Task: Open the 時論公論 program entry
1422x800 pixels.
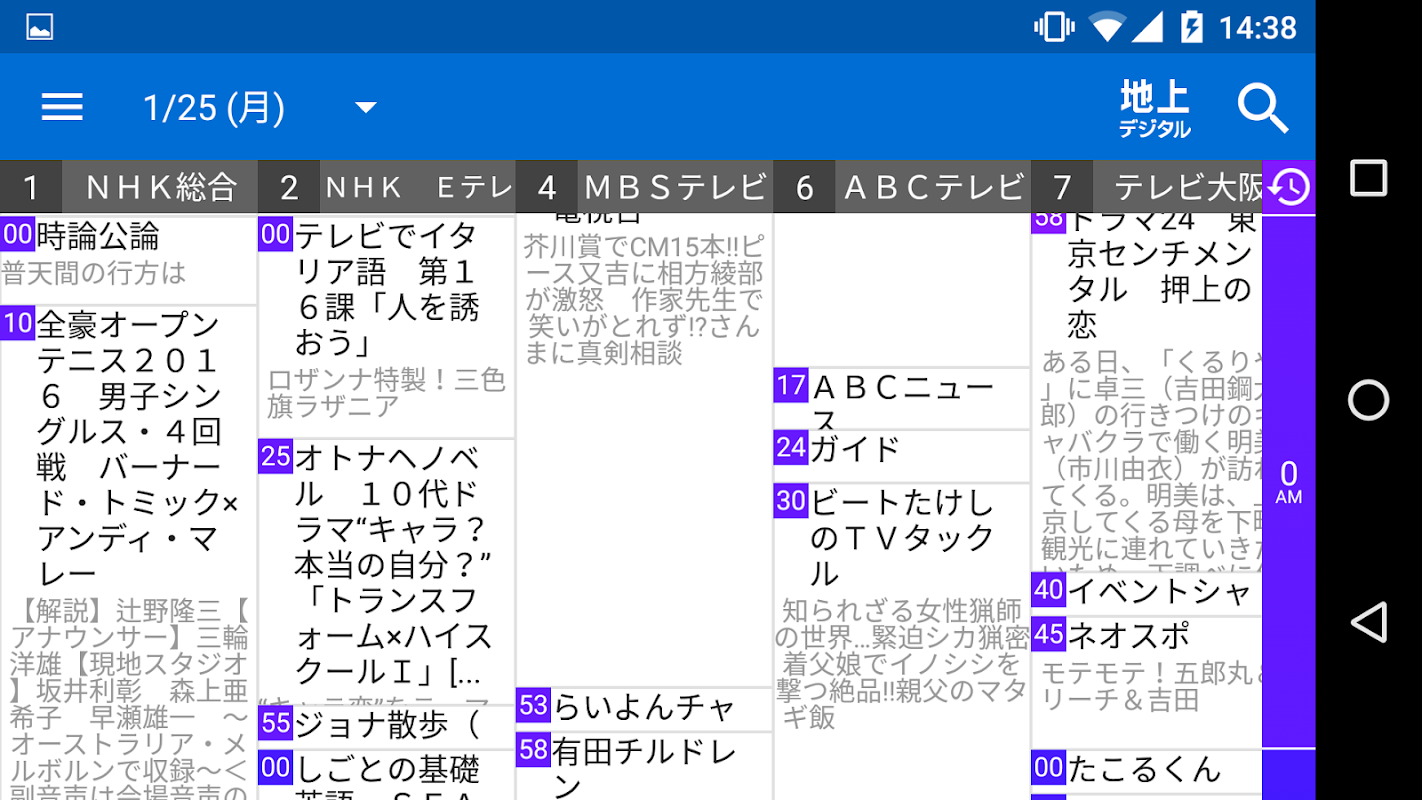Action: pos(128,259)
